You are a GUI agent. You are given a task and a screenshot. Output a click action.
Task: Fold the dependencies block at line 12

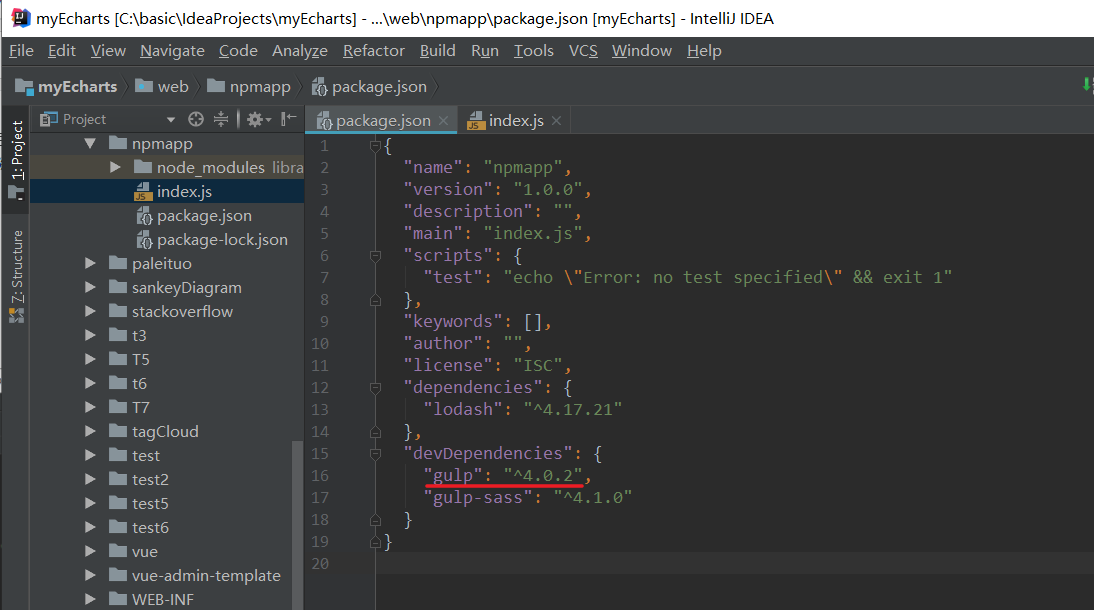pyautogui.click(x=375, y=387)
